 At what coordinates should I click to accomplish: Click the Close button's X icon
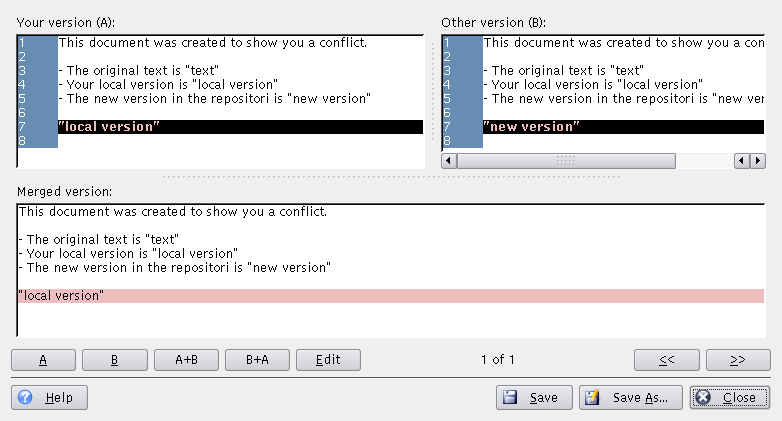(x=703, y=398)
